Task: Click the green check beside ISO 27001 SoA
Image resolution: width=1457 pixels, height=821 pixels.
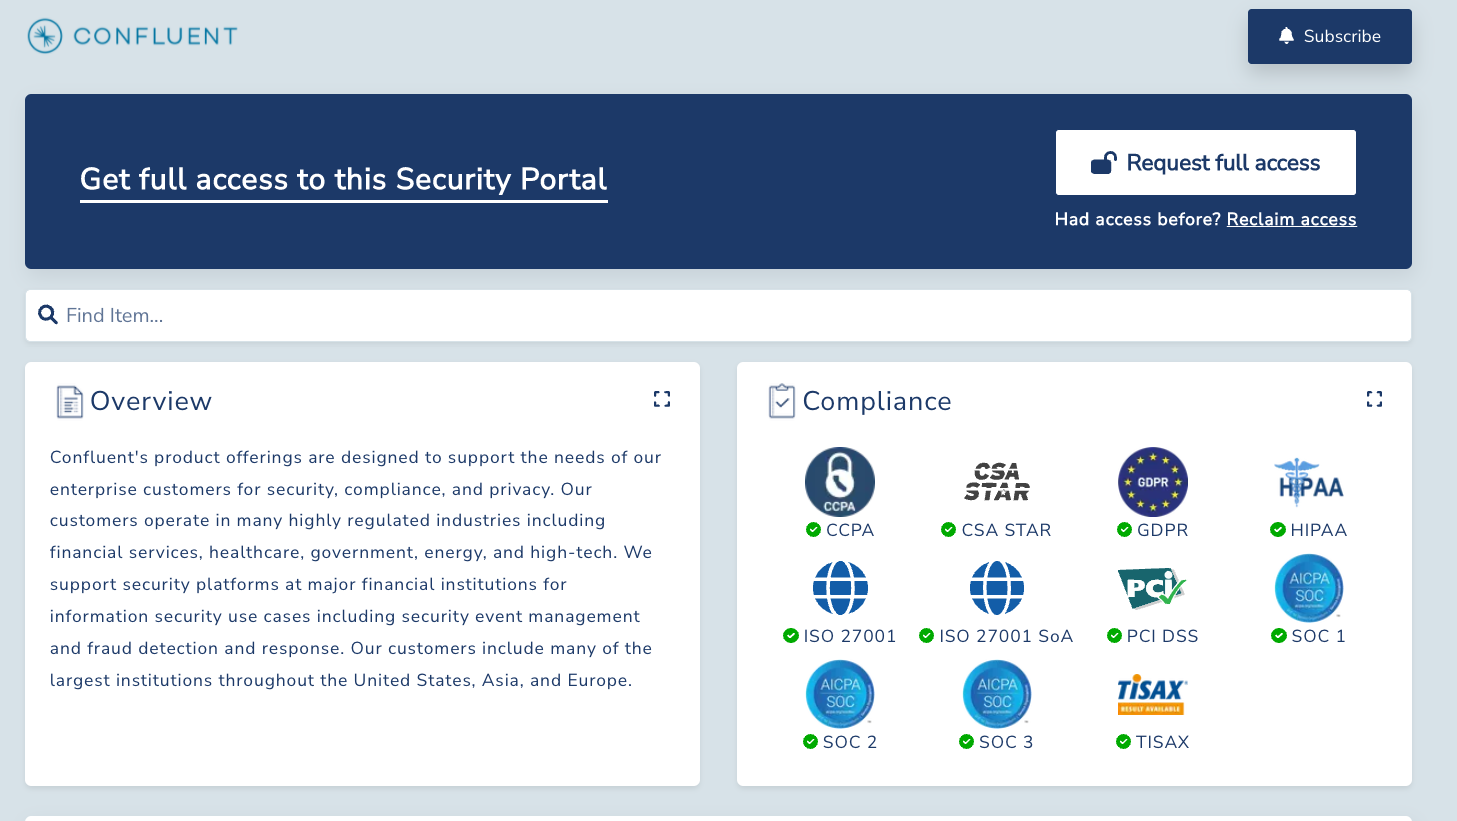Action: click(926, 636)
